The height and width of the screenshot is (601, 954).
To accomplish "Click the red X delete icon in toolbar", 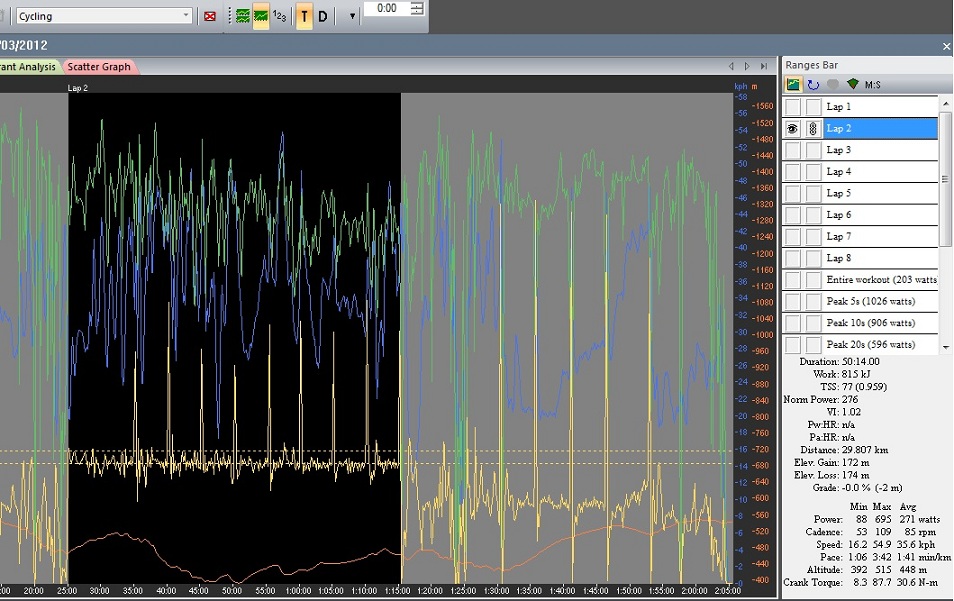I will pos(210,16).
